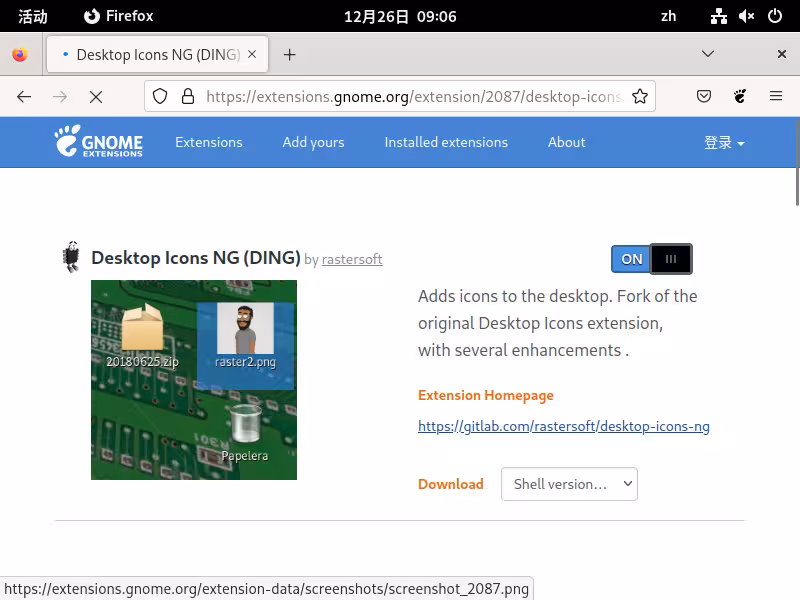Close the Desktop Icons NG tab
The image size is (800, 600).
point(252,54)
